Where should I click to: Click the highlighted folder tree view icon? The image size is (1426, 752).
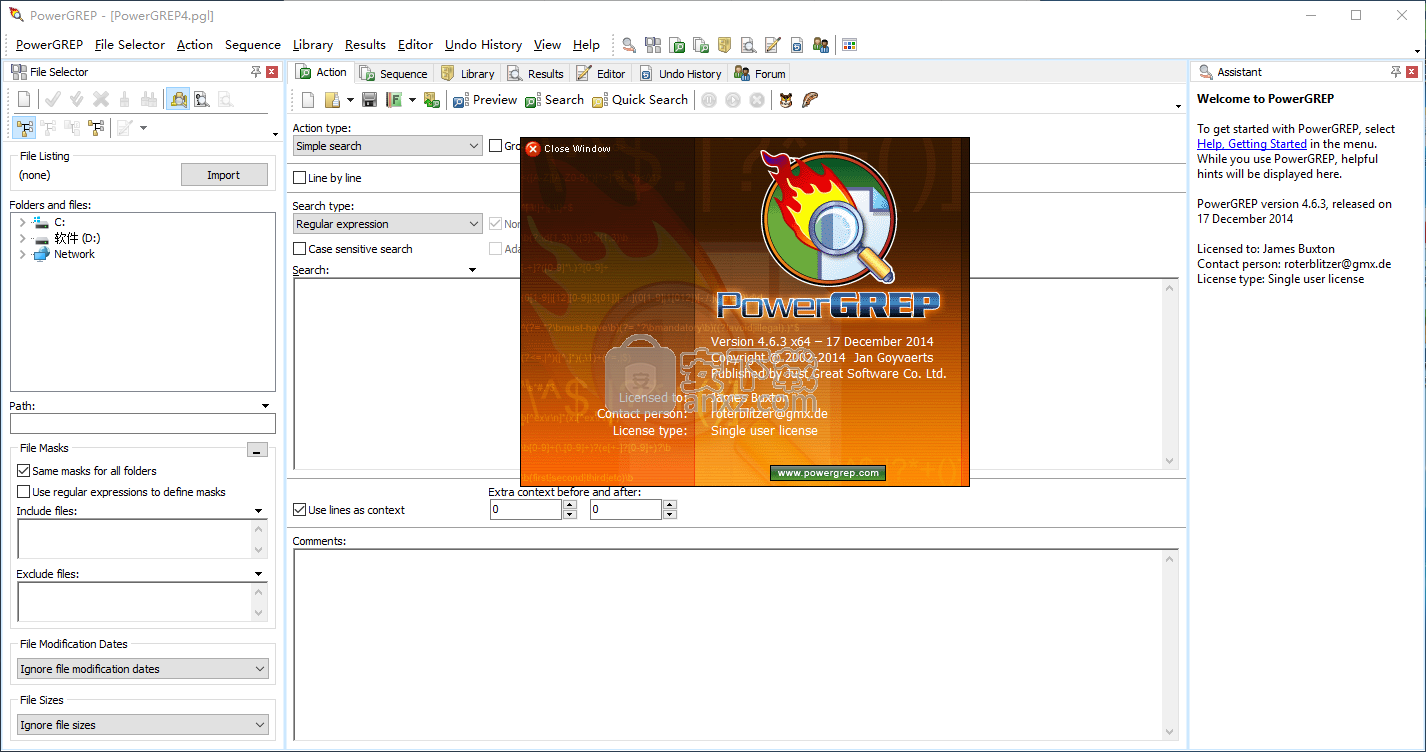pos(24,127)
